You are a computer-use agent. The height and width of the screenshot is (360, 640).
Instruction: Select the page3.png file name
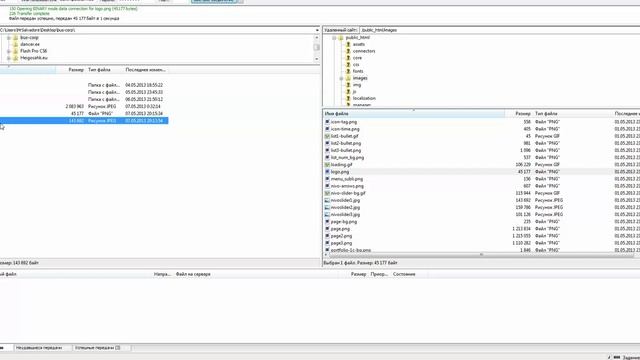(x=341, y=243)
